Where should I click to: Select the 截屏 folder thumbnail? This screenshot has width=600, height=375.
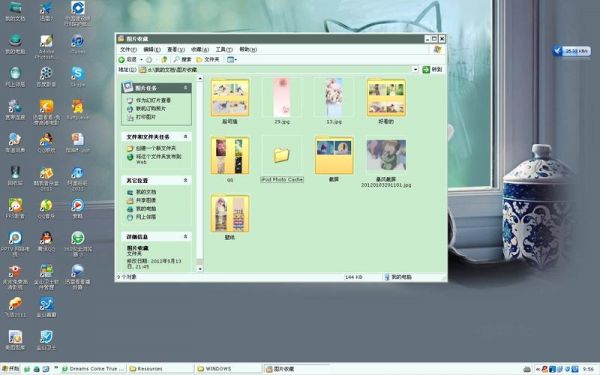[334, 156]
